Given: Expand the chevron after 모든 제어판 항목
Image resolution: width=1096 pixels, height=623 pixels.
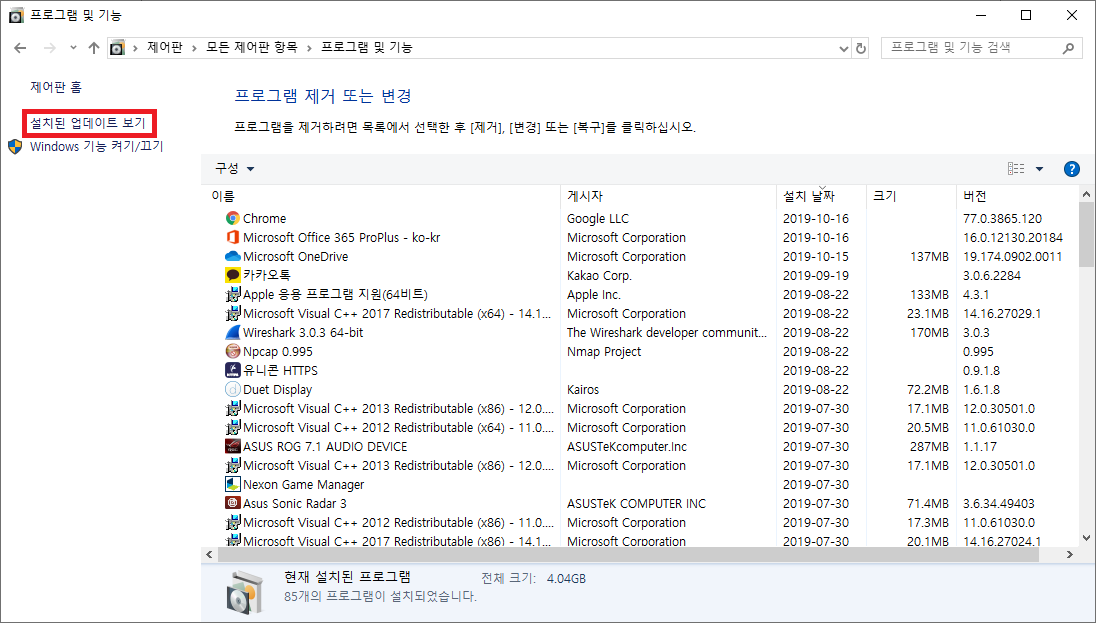Looking at the screenshot, I should (x=309, y=48).
